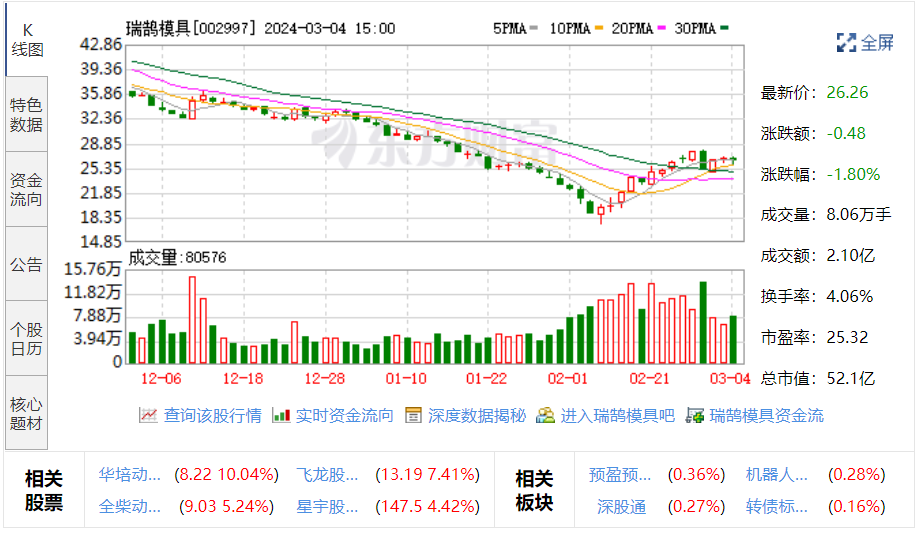Click the (0.36%) change for 预盈预
The image size is (922, 540).
(696, 474)
